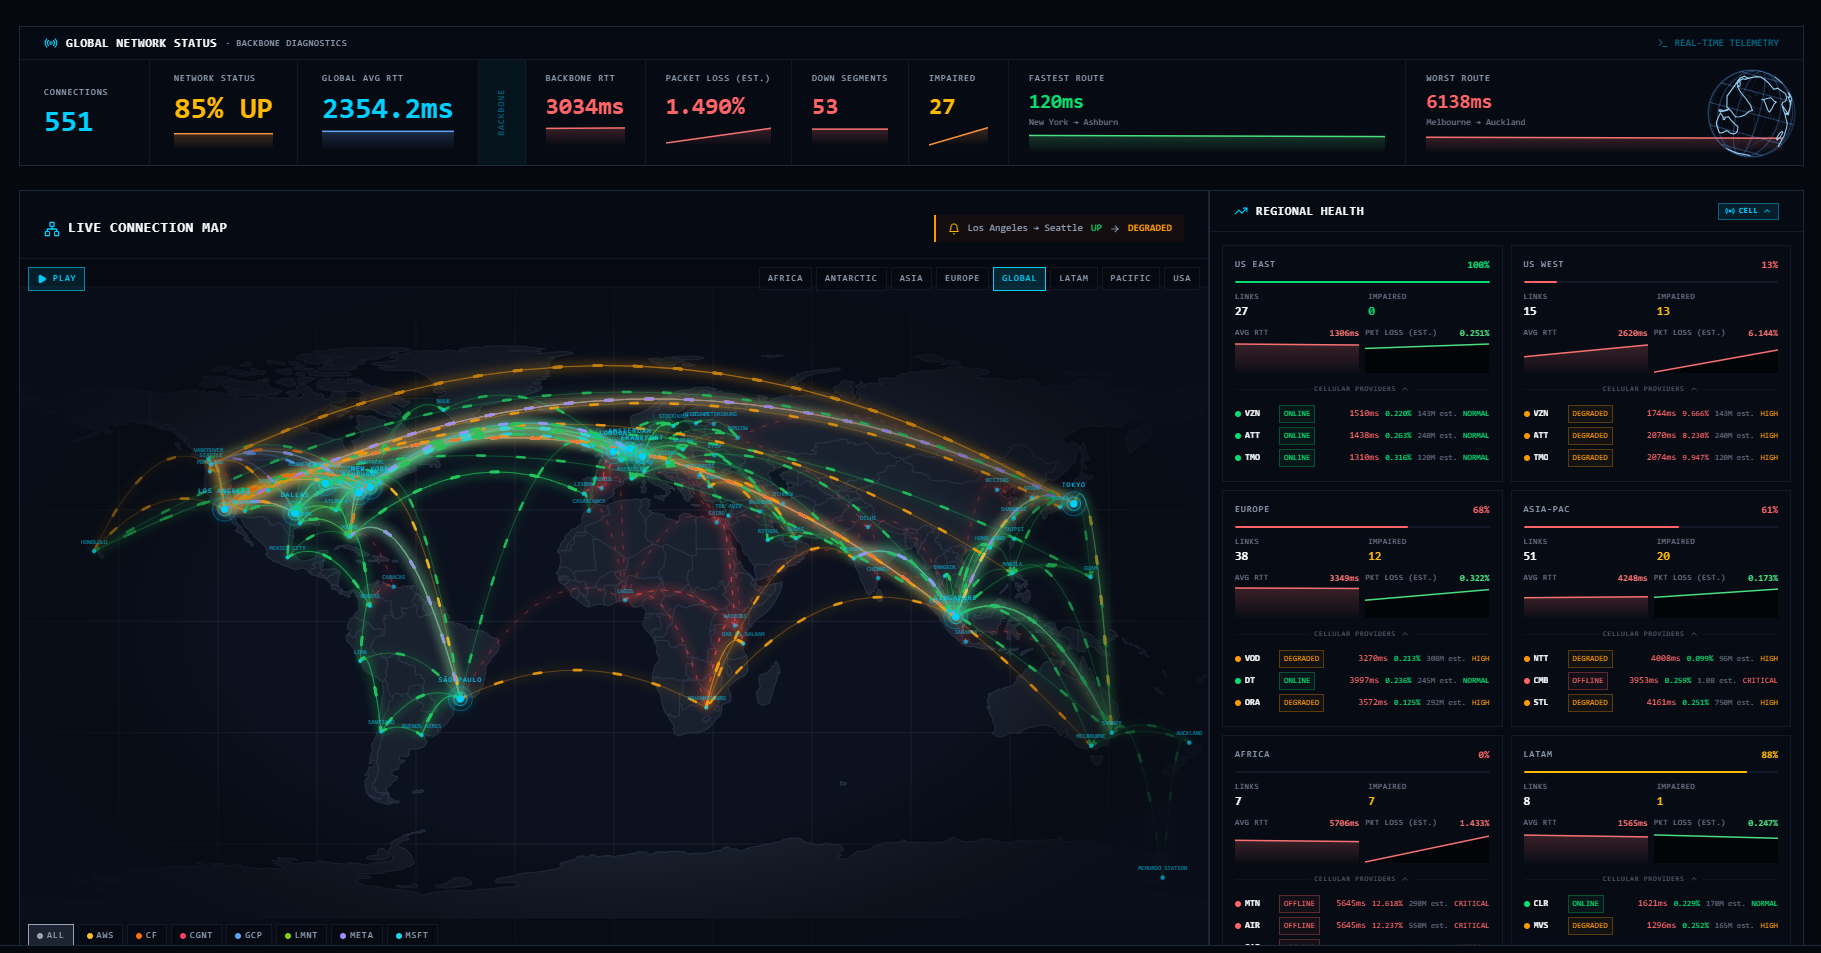Click the bell icon in the Los Angeles alert

pos(954,228)
